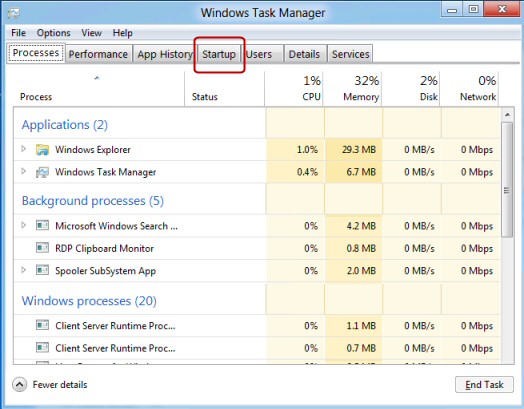524x409 pixels.
Task: Switch to the Performance tab
Action: [98, 54]
